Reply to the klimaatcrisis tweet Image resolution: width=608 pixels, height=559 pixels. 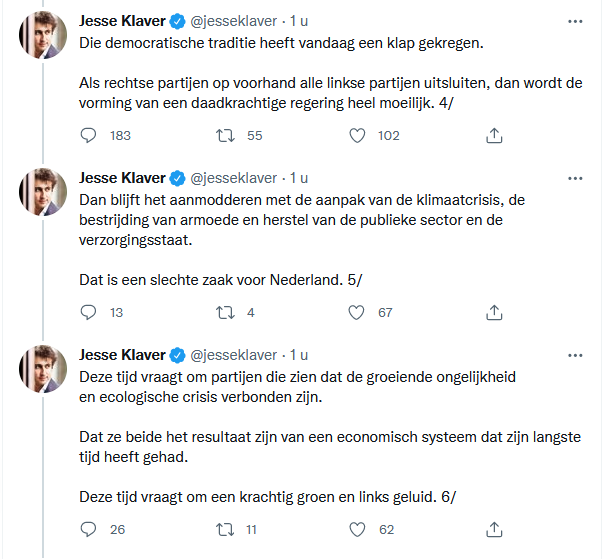89,312
